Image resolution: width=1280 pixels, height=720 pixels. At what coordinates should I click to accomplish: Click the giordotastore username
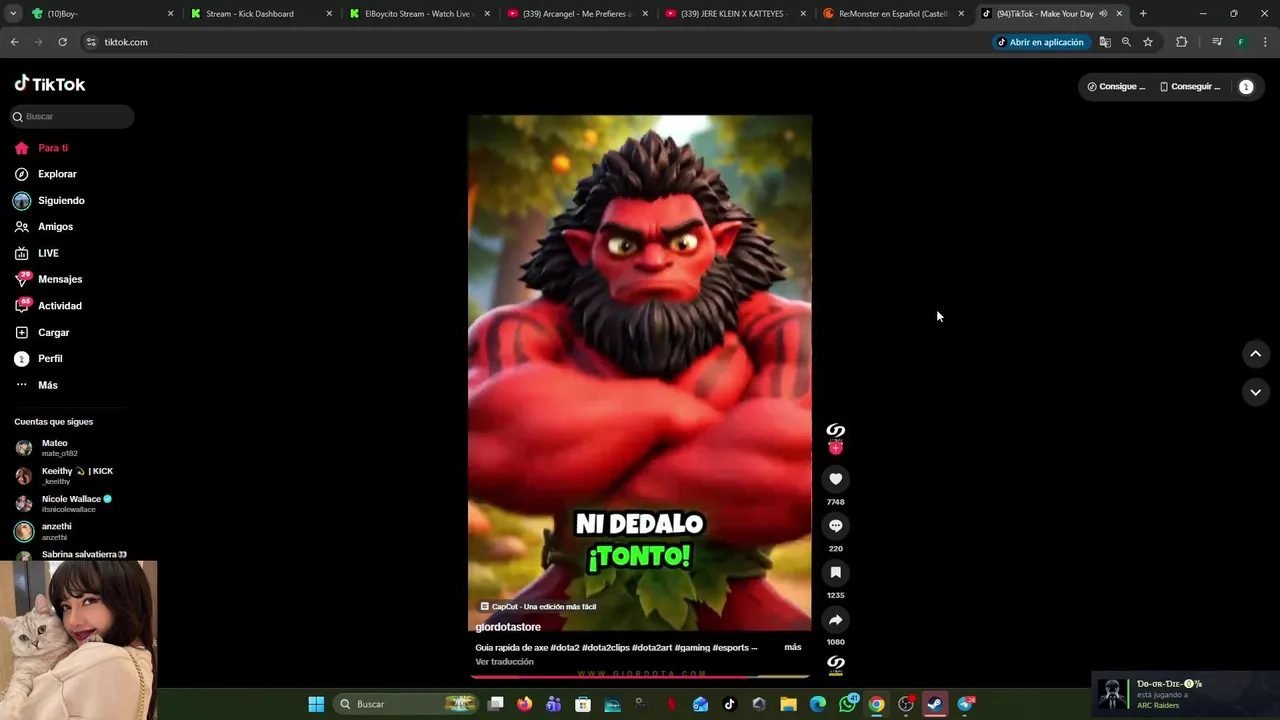tap(508, 627)
